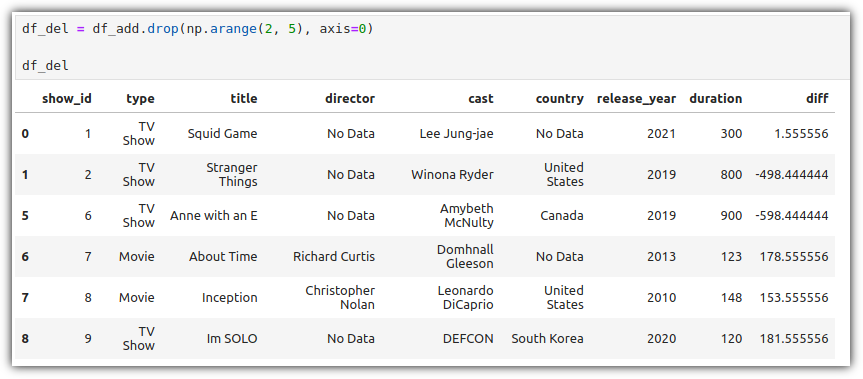Click the 'Squid Game' title cell
This screenshot has height=379, width=863.
[222, 134]
